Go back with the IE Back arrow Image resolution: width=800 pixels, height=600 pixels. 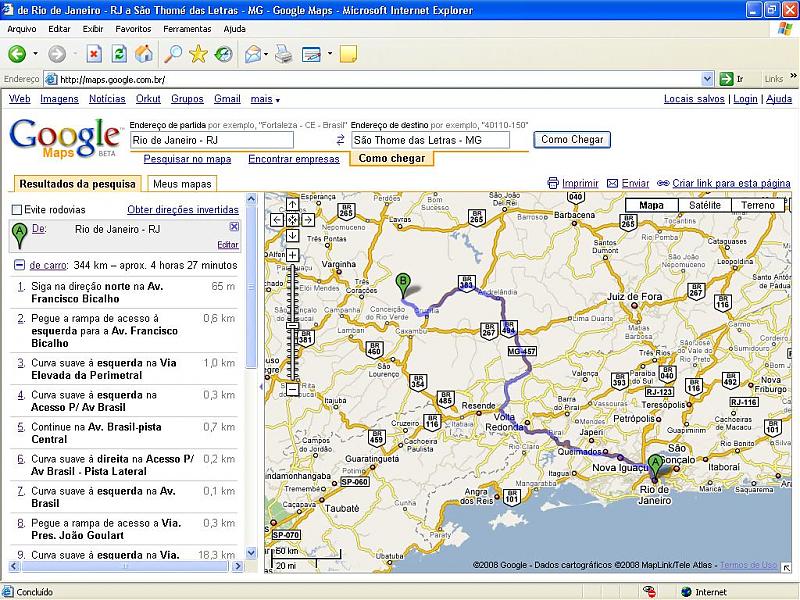[17, 54]
